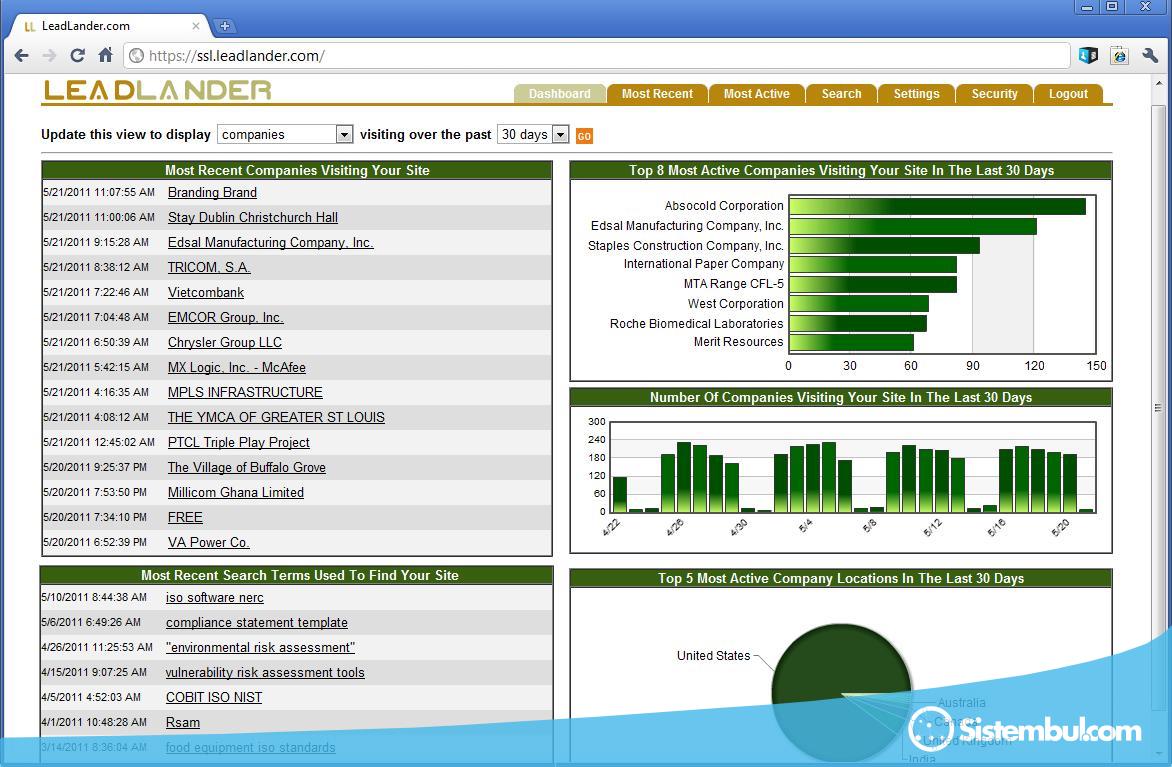
Task: Go to the Security tab
Action: coord(994,94)
